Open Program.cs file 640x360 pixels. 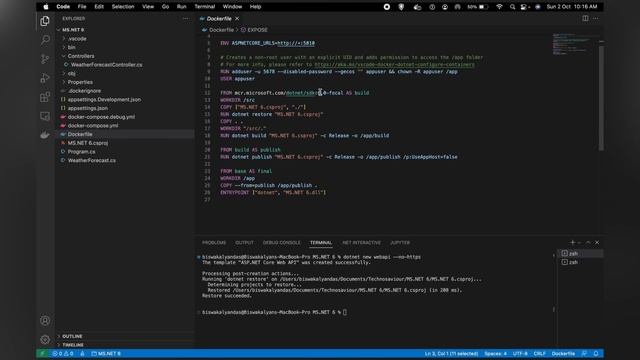coord(81,151)
